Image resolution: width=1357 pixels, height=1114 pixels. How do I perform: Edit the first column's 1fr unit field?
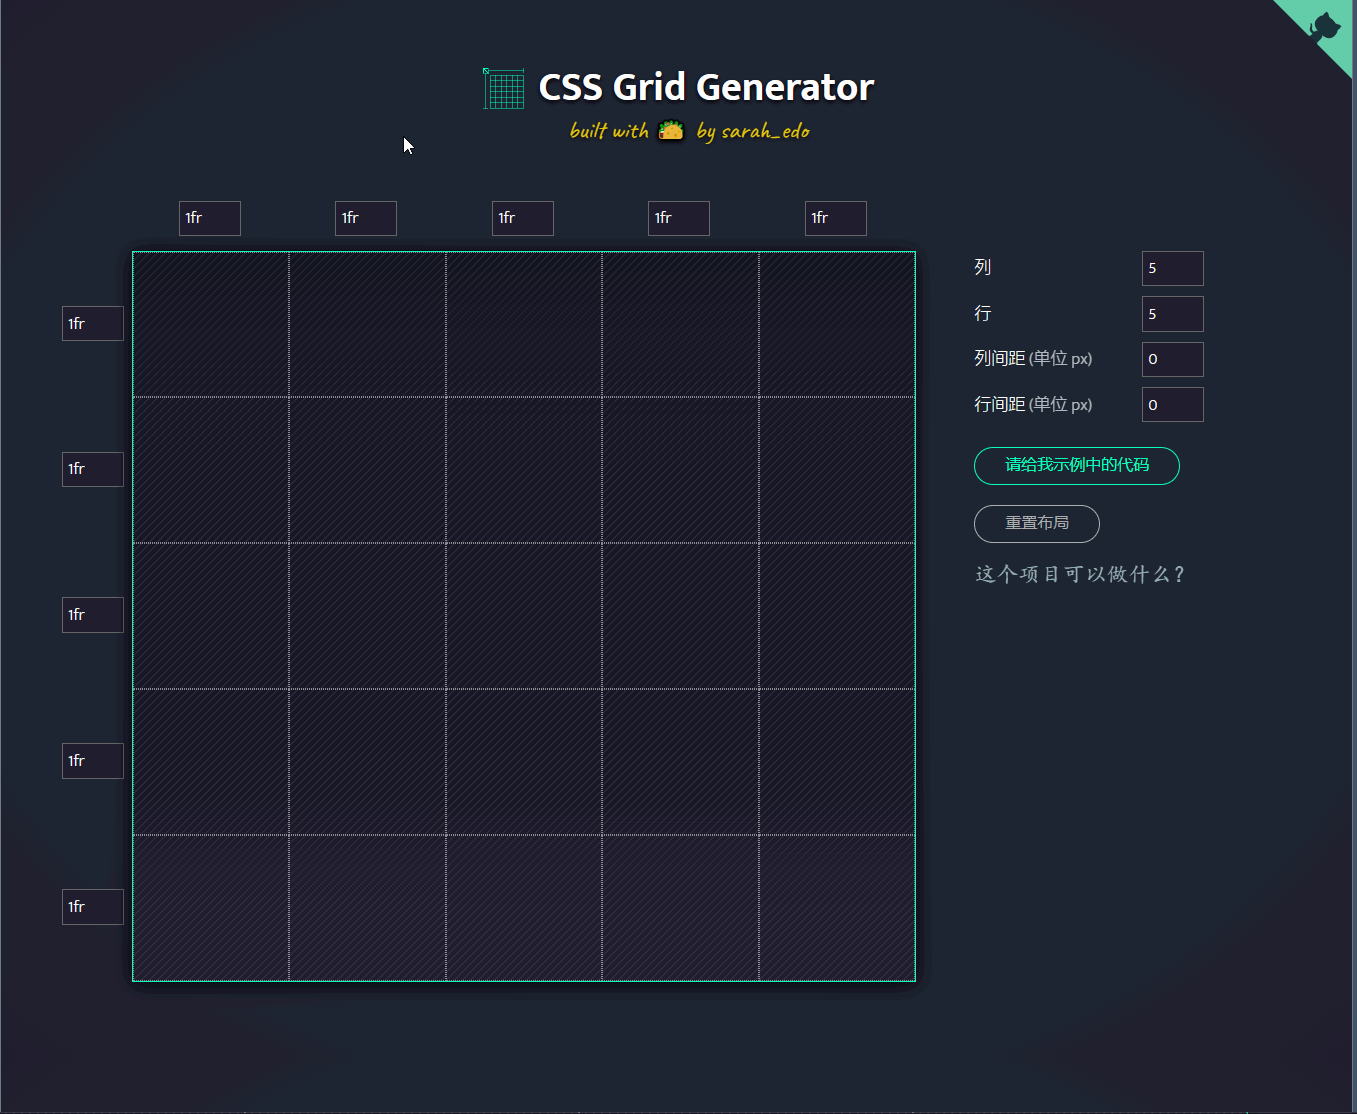210,218
